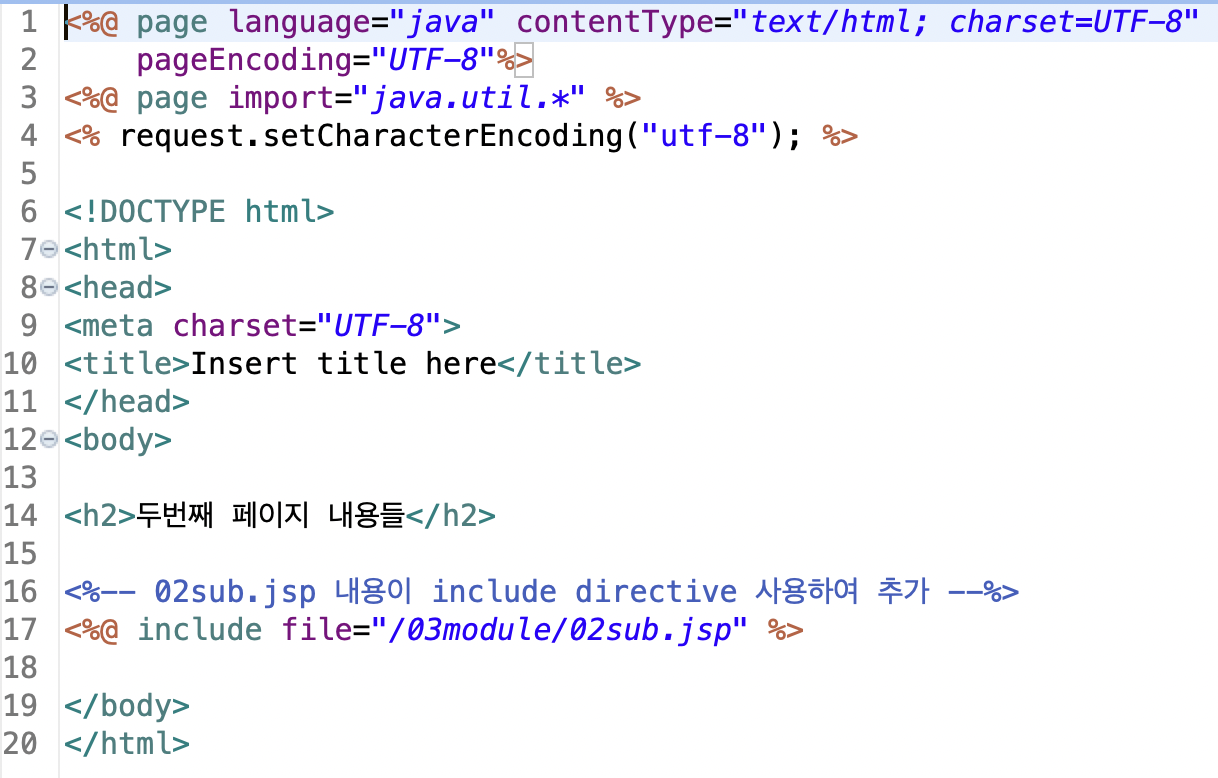Place cursor in pageEncoding="UTF-8" on line 2
This screenshot has width=1218, height=778.
[x=317, y=60]
